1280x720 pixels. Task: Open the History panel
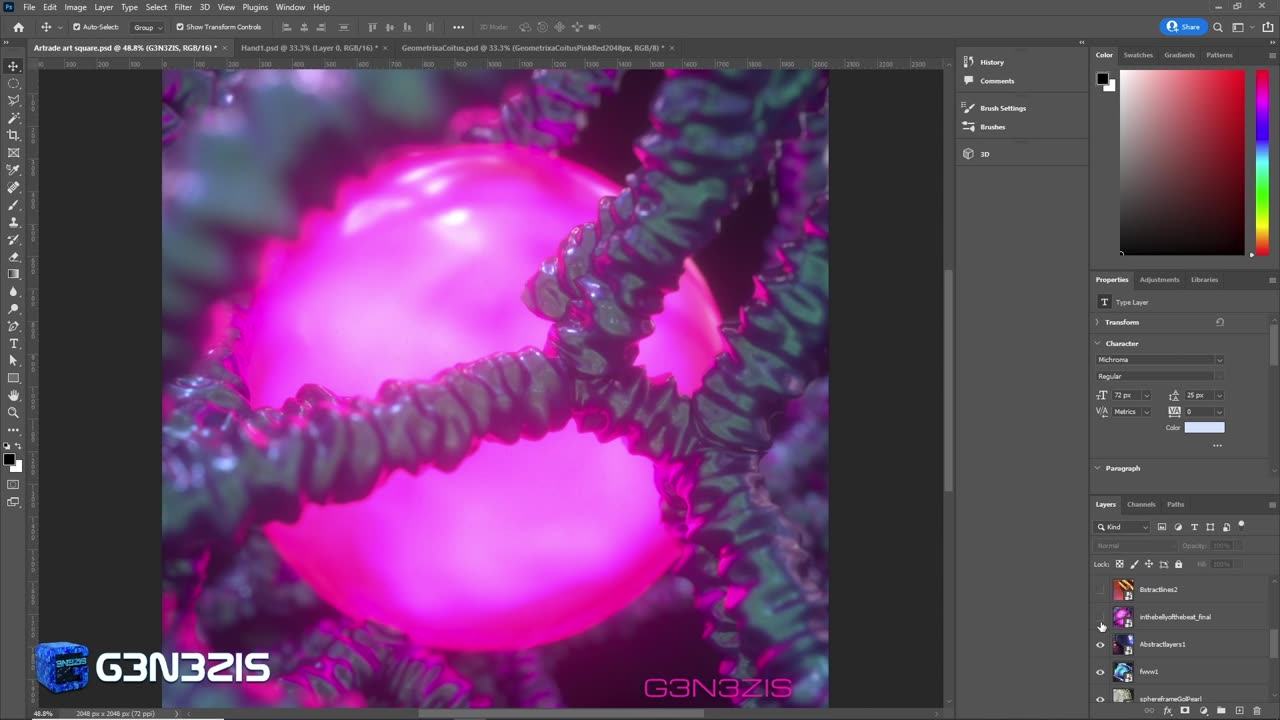(991, 62)
